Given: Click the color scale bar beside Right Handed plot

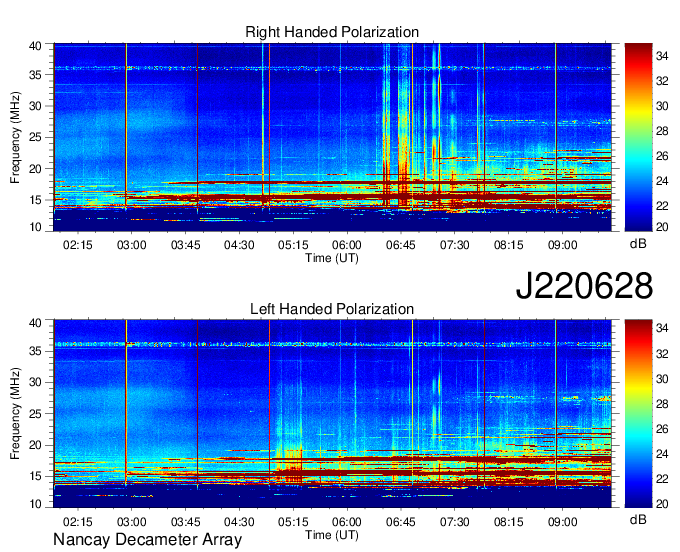Looking at the screenshot, I should point(638,137).
